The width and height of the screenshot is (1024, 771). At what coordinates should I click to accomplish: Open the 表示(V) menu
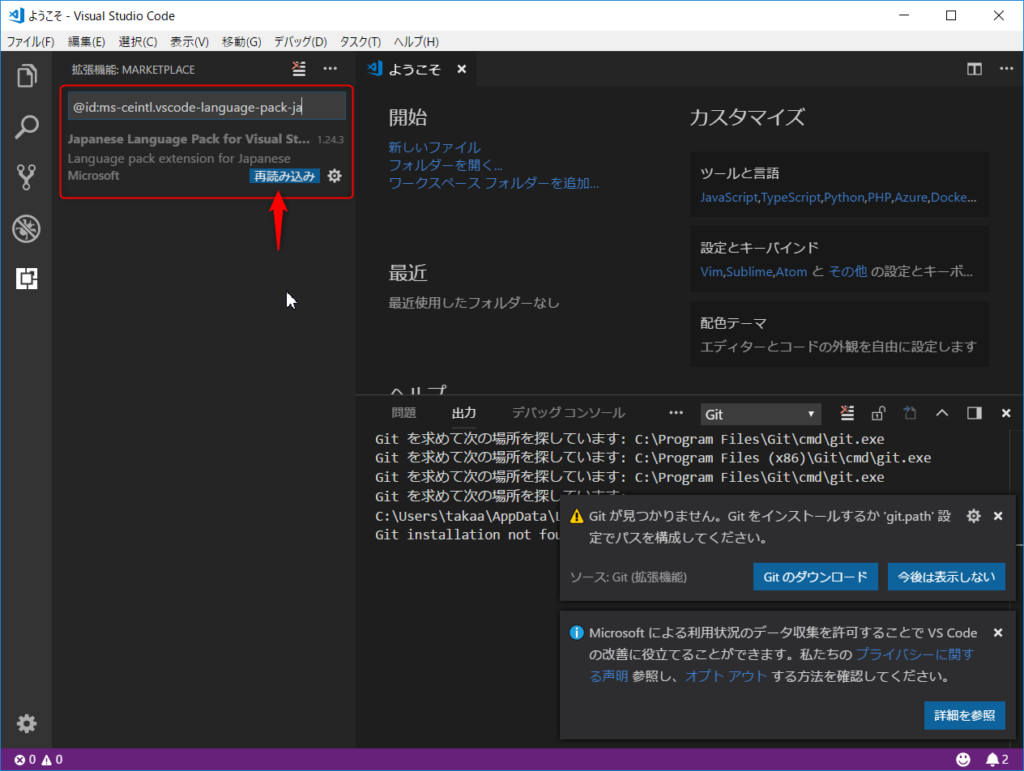[189, 42]
